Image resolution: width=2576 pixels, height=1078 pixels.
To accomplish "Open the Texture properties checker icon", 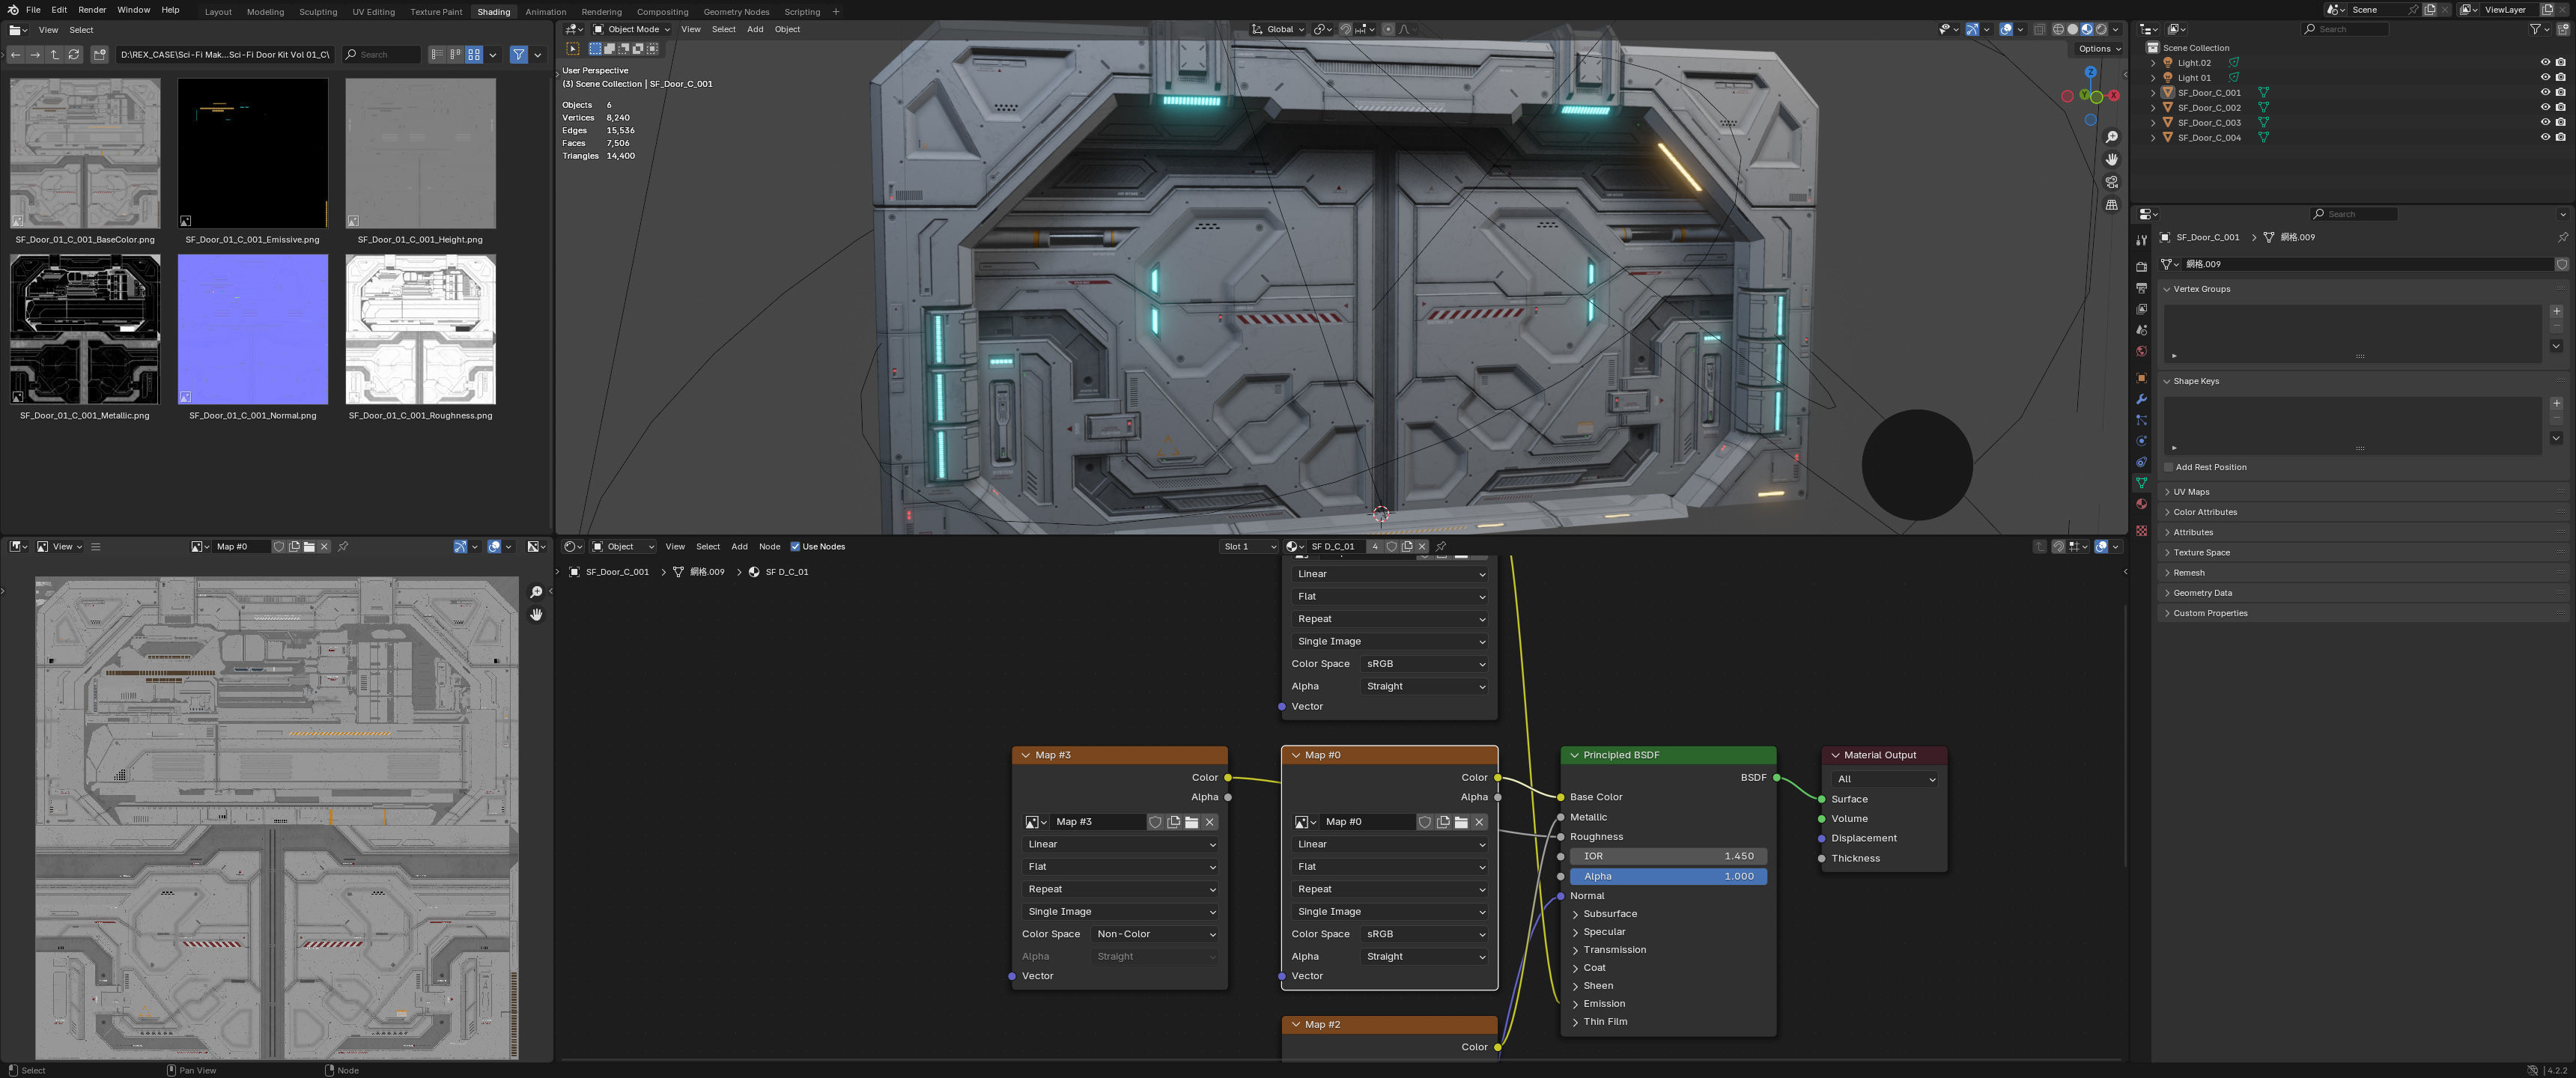I will [x=2141, y=530].
